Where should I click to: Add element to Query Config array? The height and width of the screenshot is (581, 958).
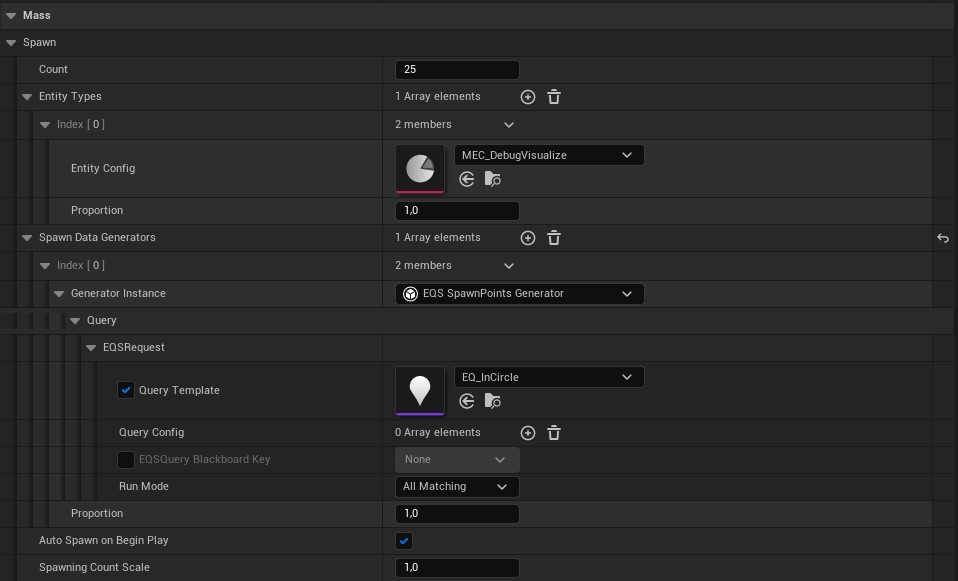528,433
